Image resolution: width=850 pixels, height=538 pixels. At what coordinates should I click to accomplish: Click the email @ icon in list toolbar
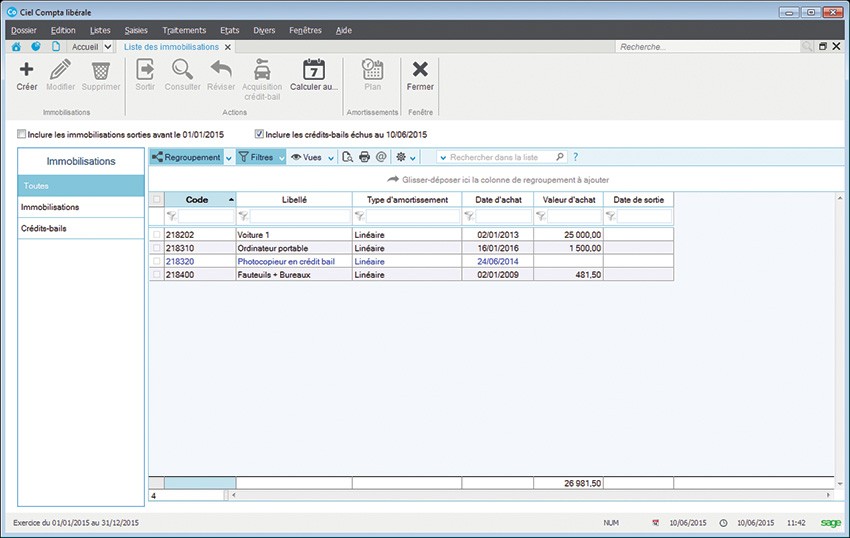coord(381,157)
